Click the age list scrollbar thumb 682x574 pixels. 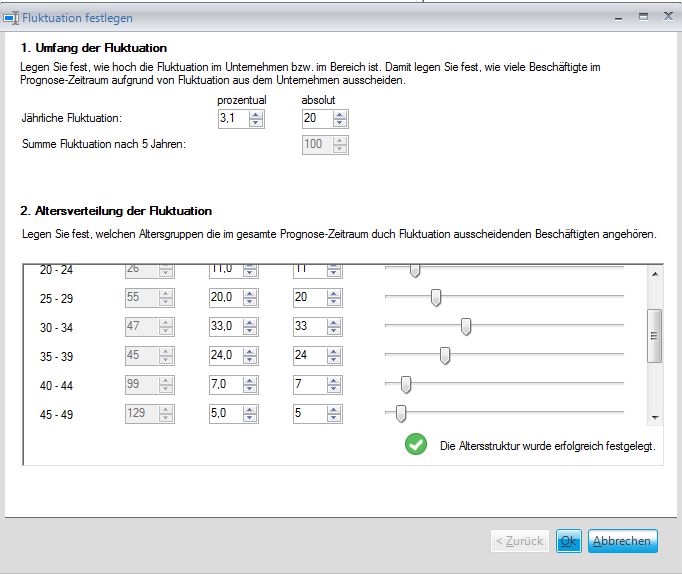click(655, 336)
